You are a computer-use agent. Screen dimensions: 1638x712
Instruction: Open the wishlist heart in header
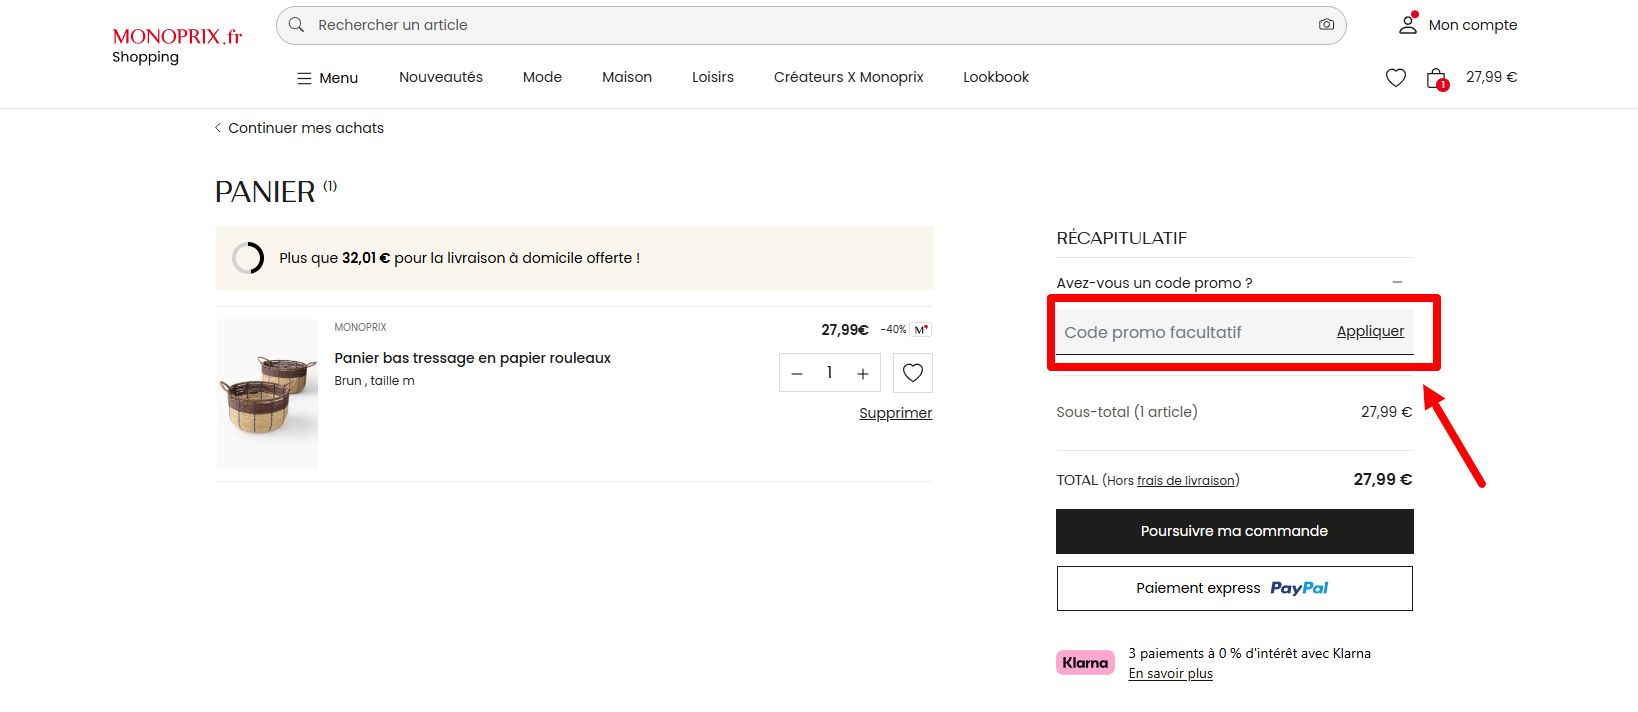point(1396,77)
